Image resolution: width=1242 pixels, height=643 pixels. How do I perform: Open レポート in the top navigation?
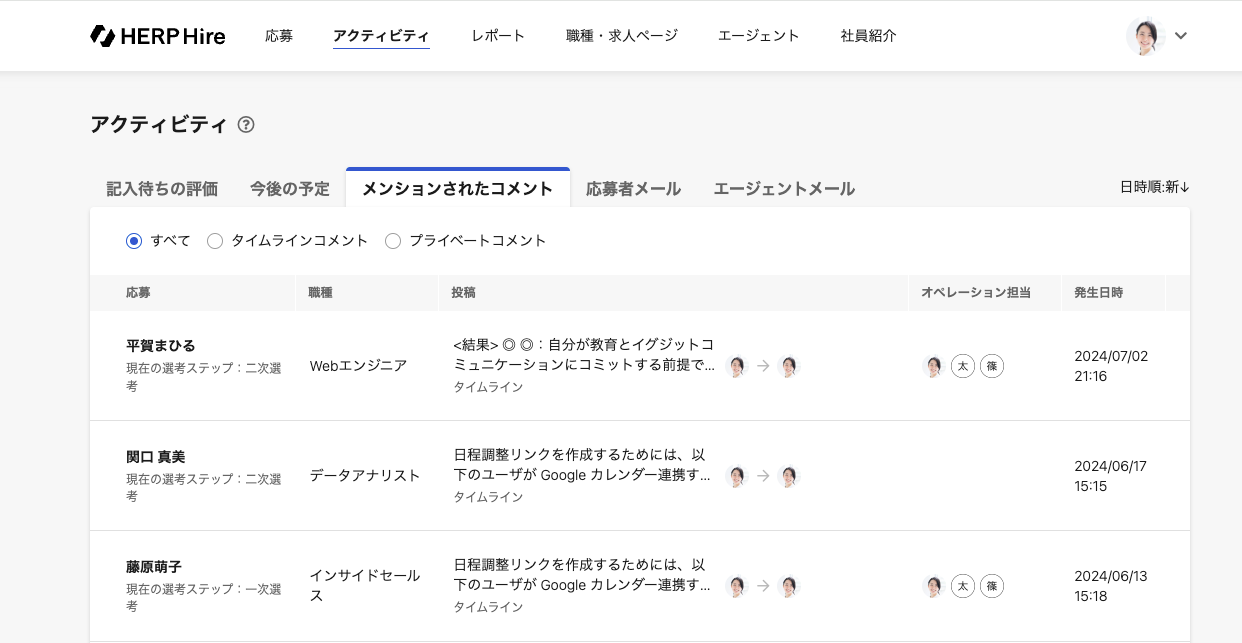coord(498,36)
